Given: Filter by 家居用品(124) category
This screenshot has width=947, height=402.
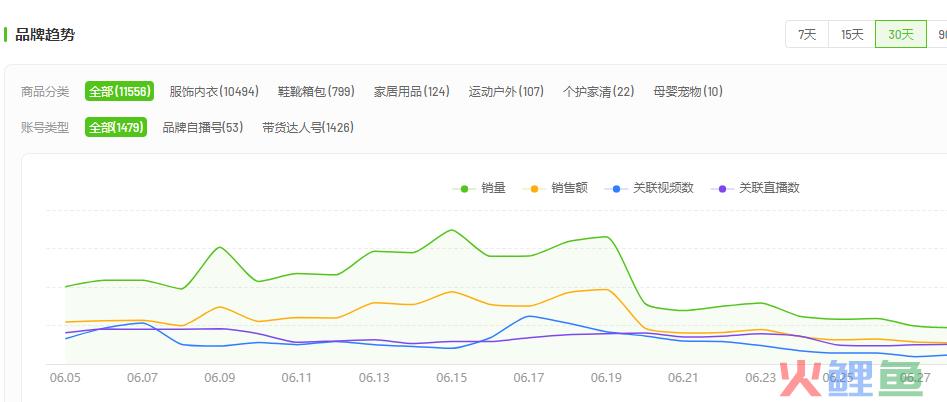Looking at the screenshot, I should pyautogui.click(x=411, y=92).
